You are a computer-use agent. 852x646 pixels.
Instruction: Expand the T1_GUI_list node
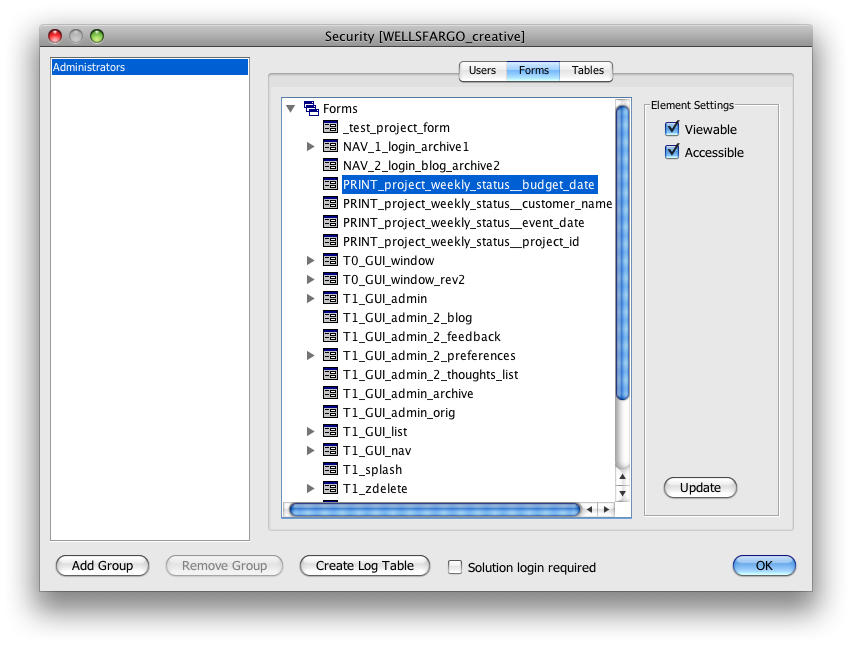point(310,431)
